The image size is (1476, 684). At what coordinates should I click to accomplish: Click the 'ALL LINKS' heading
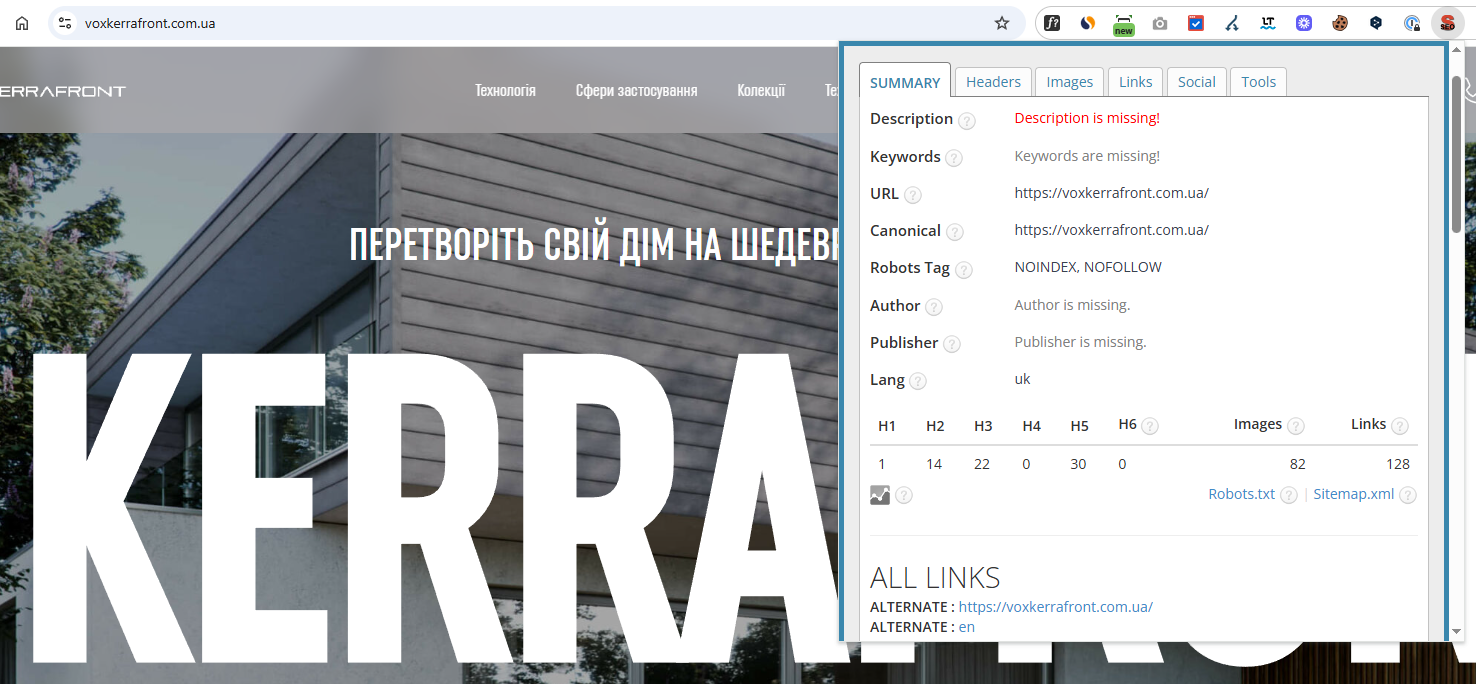[x=935, y=578]
